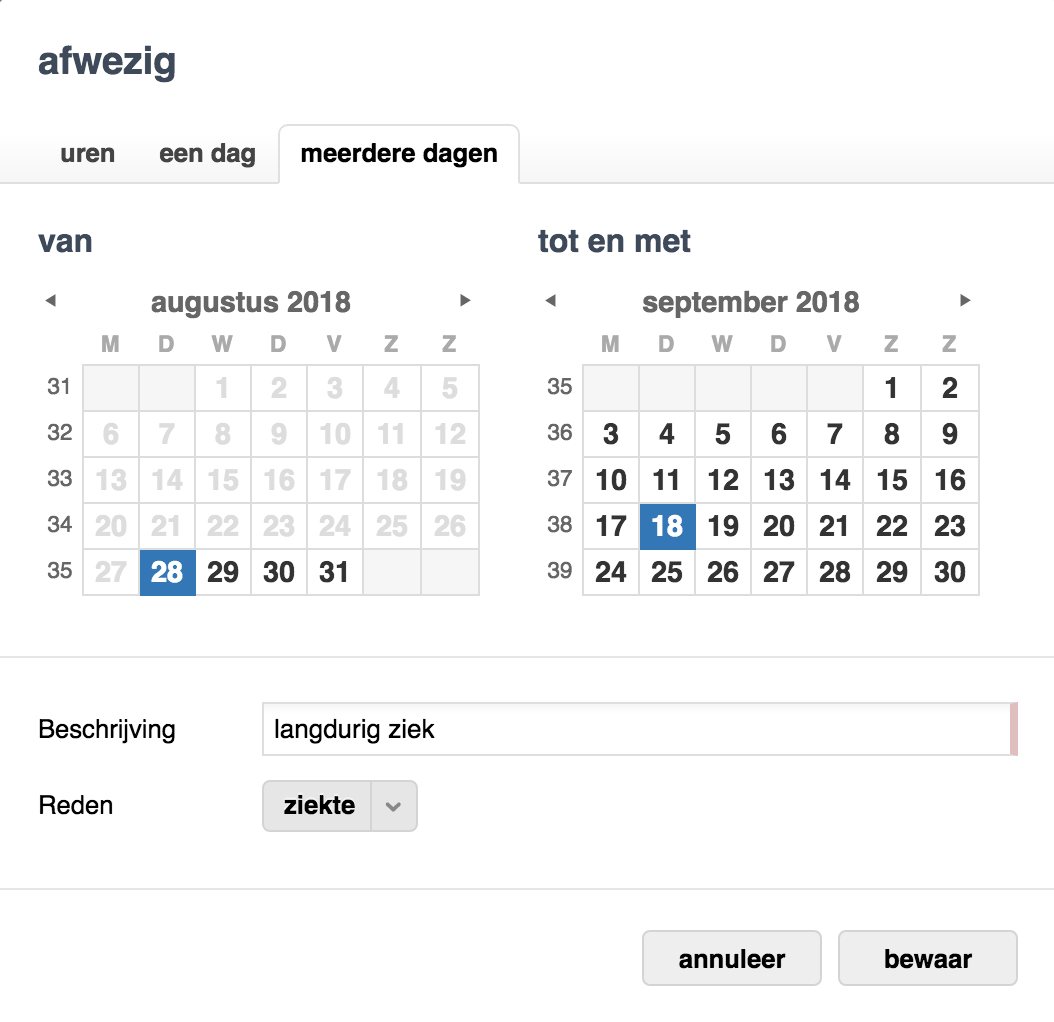Viewport: 1054px width, 1022px height.
Task: Go to next month in 'tot en met' calendar
Action: [965, 300]
